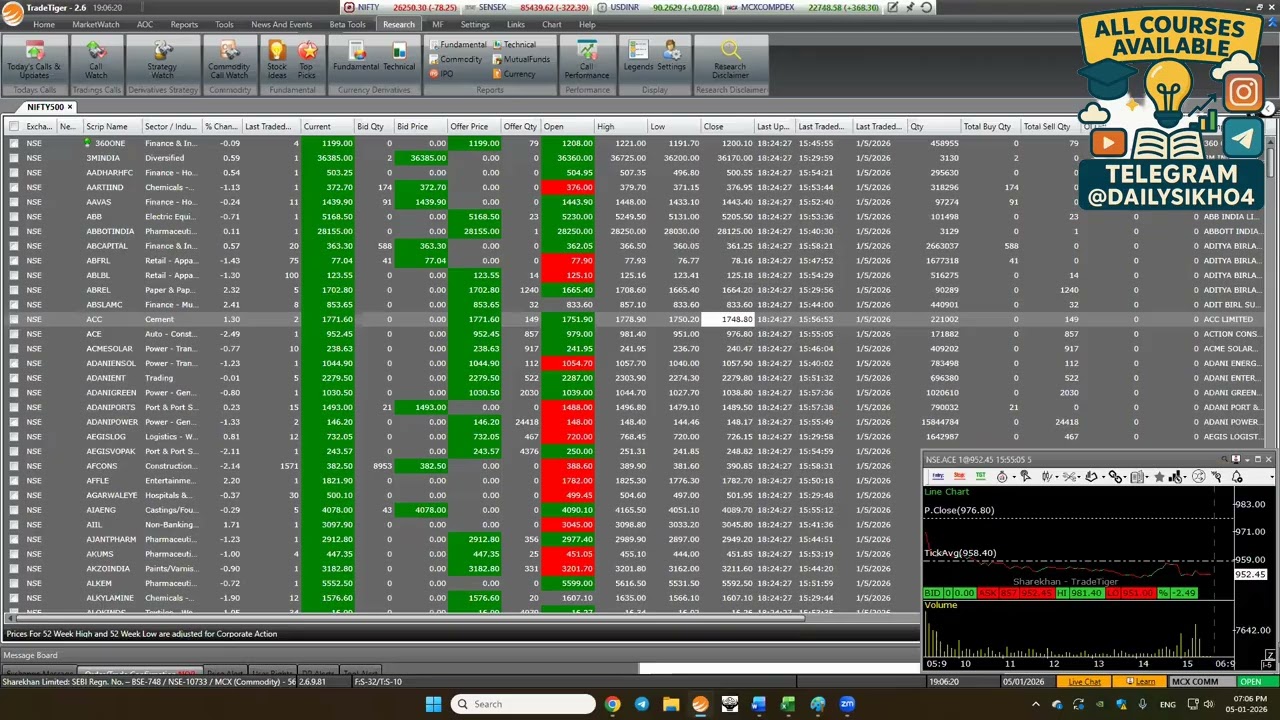Open the Research menu tab
The height and width of the screenshot is (720, 1280).
click(398, 24)
